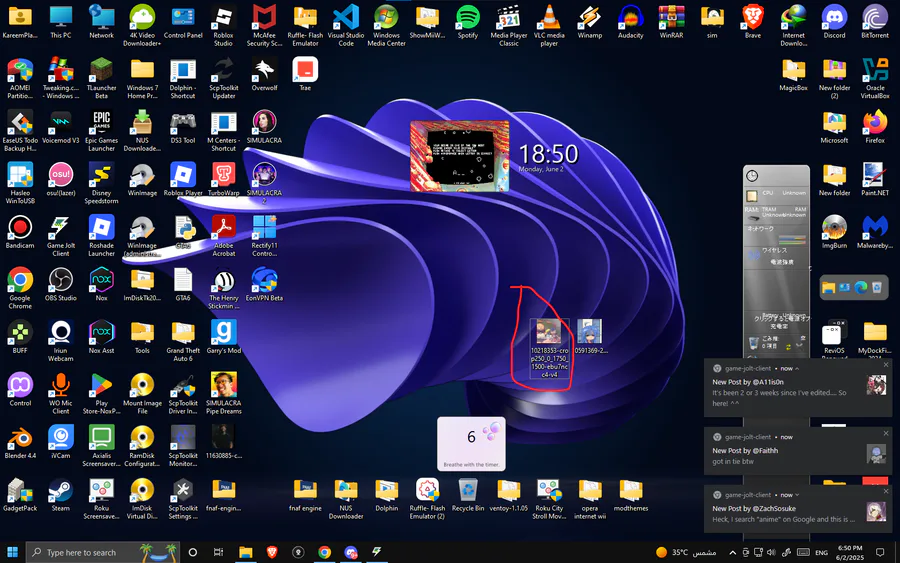Image resolution: width=900 pixels, height=563 pixels.
Task: Launch Winamp desktop shortcut
Action: (589, 22)
